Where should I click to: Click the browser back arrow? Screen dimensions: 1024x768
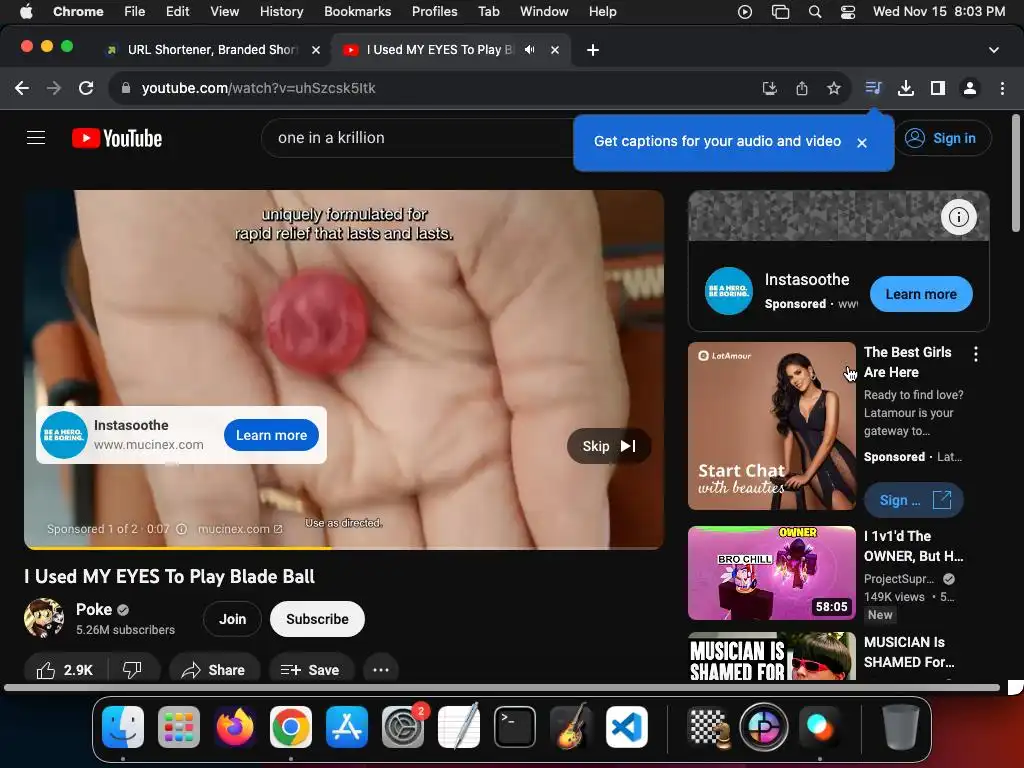pyautogui.click(x=22, y=88)
